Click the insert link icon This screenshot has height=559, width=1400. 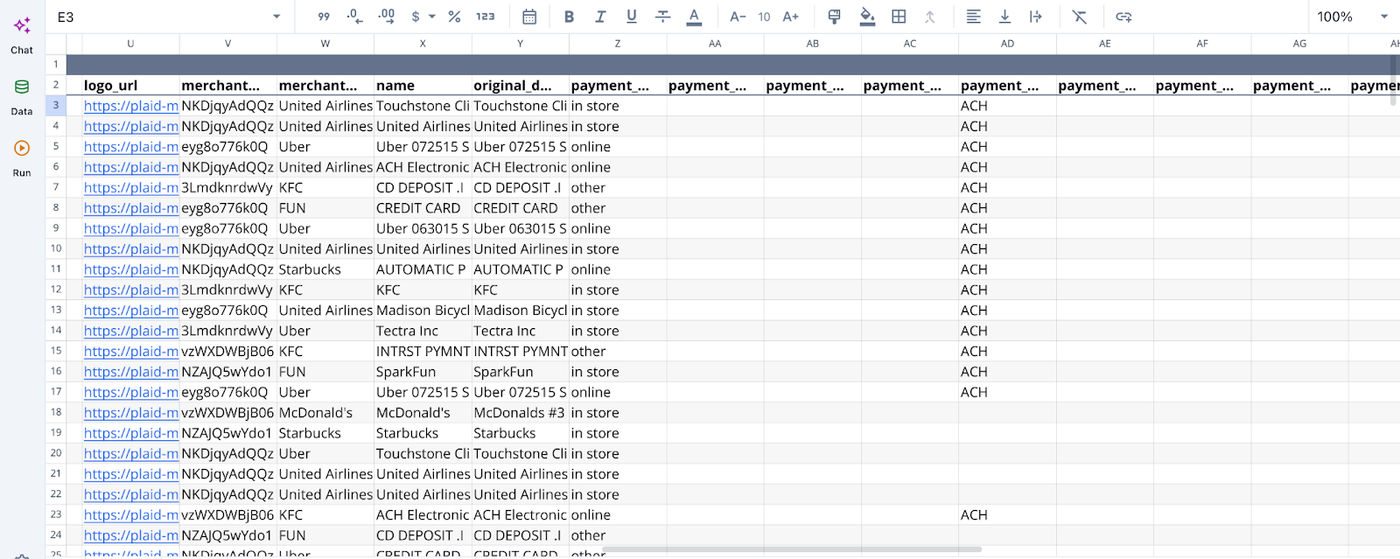1123,16
